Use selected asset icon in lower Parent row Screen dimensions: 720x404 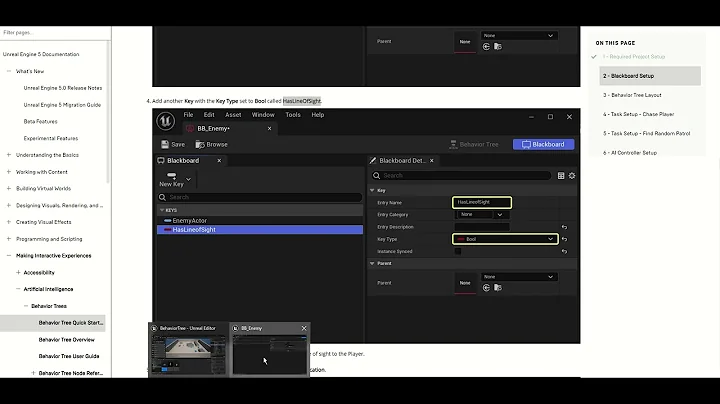pos(486,288)
